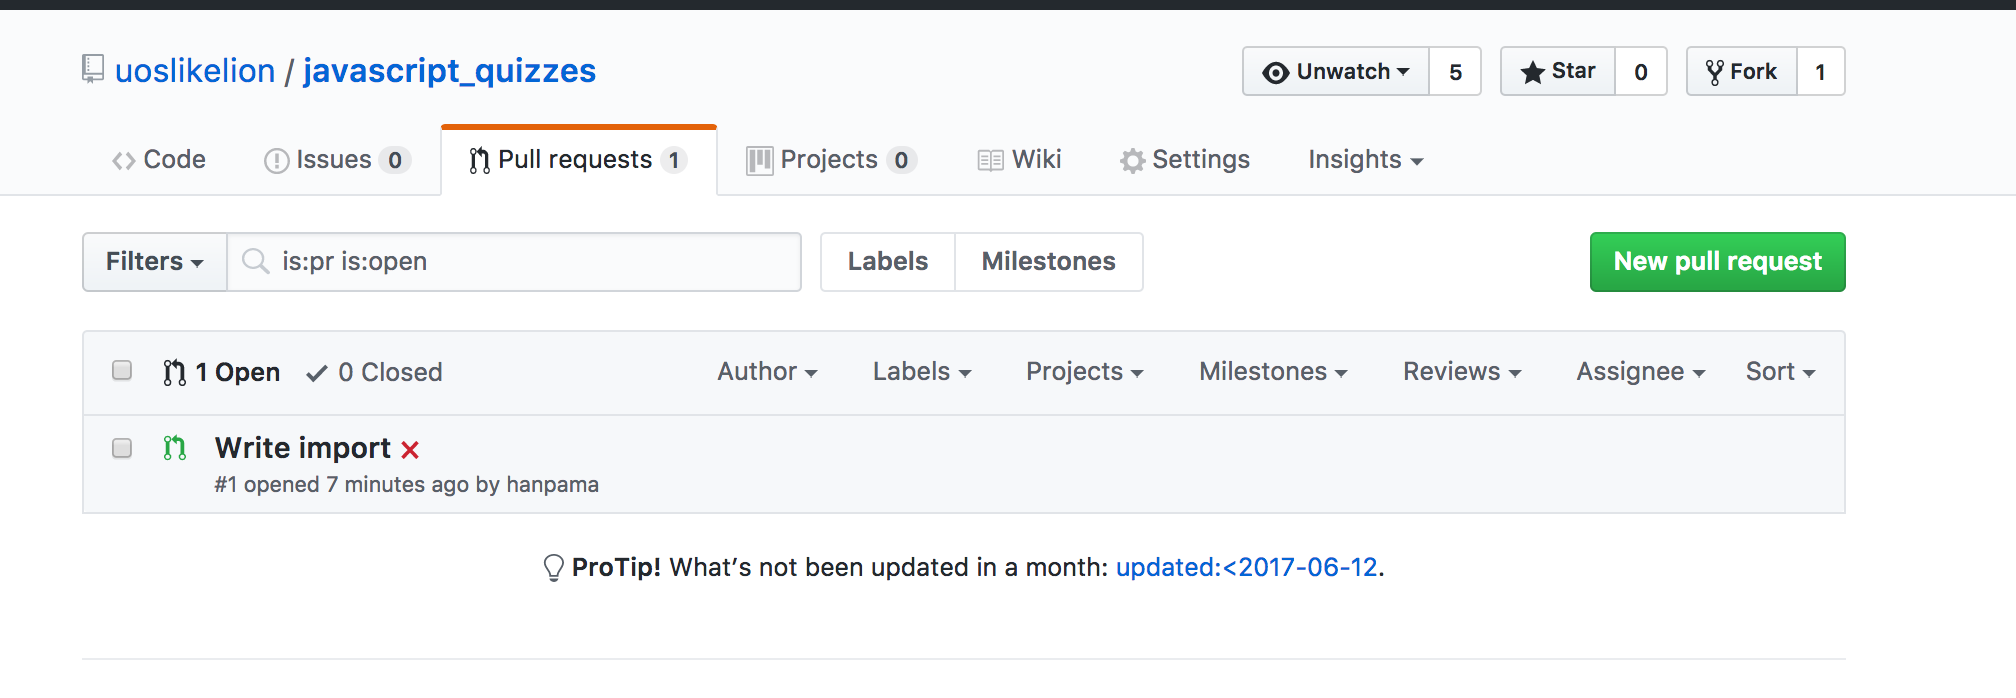Click the forks count 1

point(1821,72)
